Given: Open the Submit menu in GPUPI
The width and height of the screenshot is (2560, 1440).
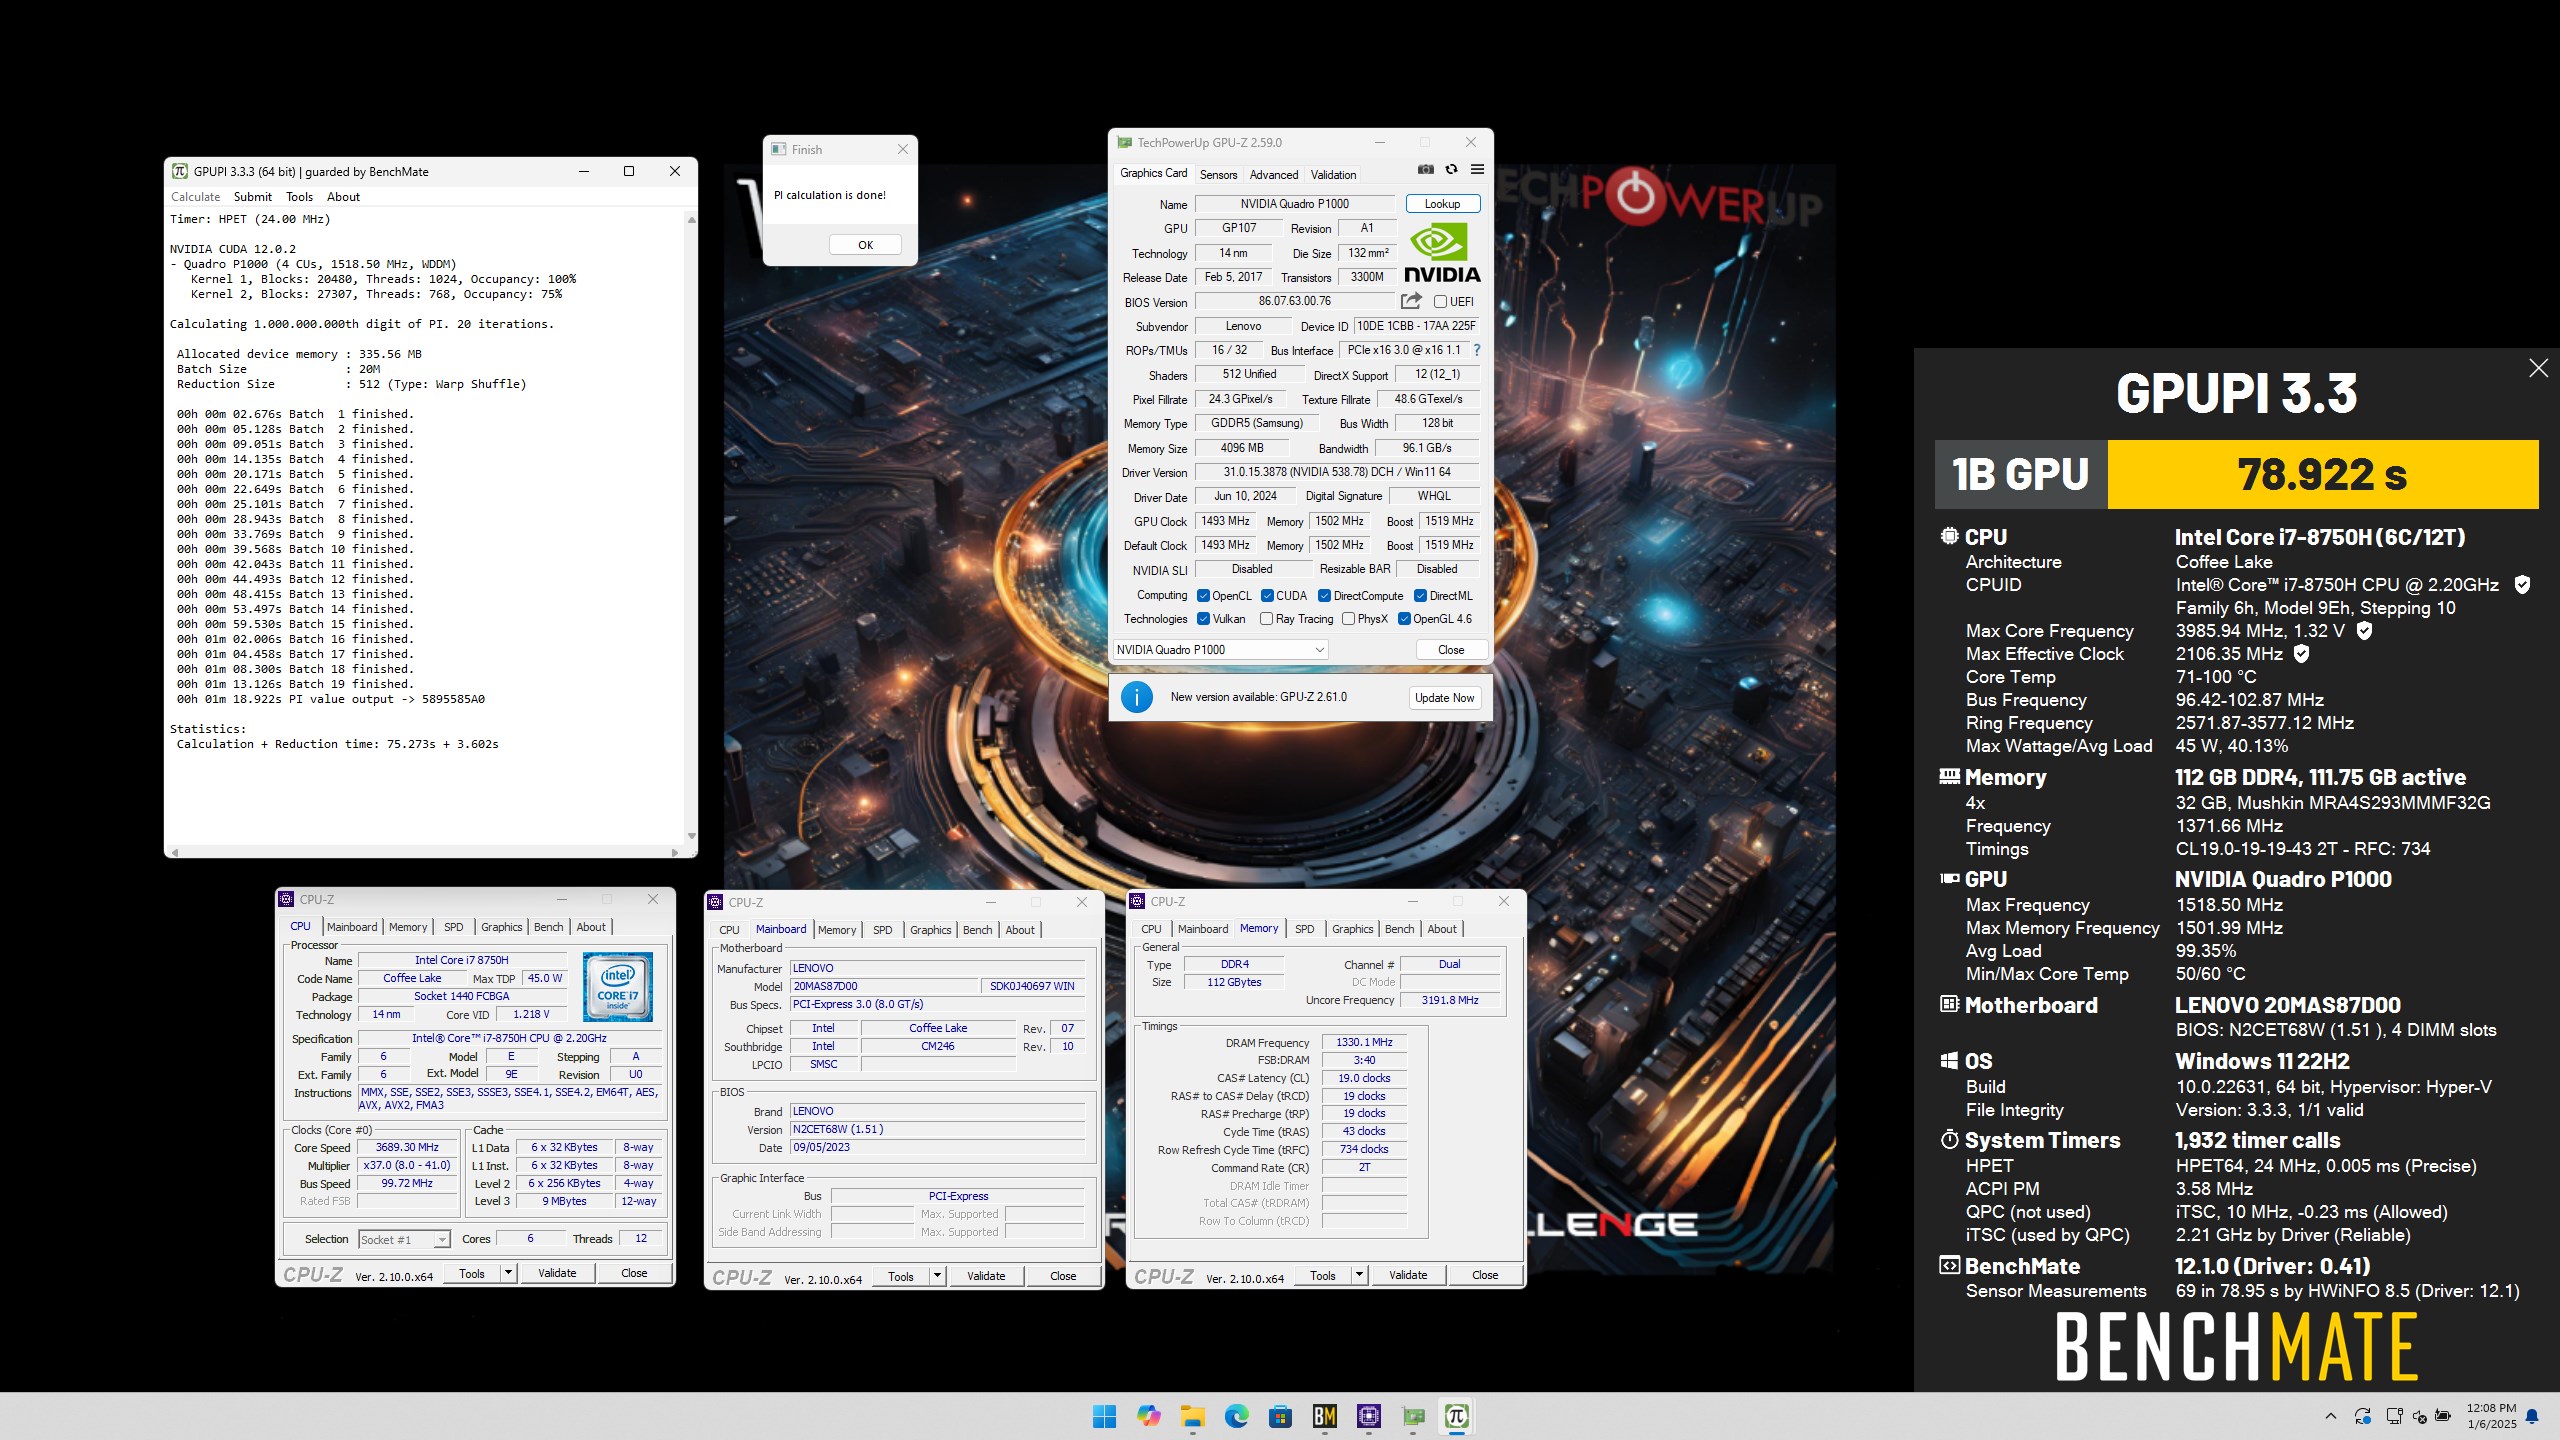Looking at the screenshot, I should coord(252,197).
